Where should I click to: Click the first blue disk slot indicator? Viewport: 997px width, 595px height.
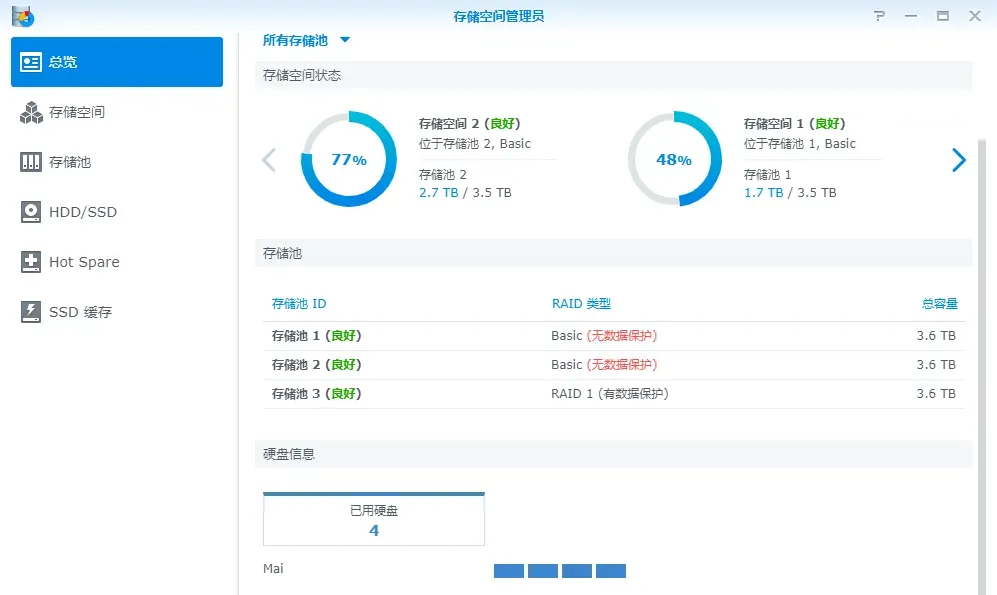tap(509, 571)
